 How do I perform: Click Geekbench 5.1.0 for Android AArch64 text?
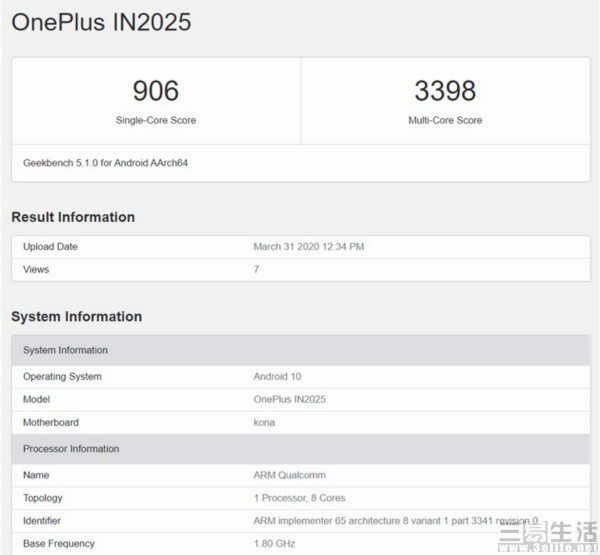coord(105,163)
